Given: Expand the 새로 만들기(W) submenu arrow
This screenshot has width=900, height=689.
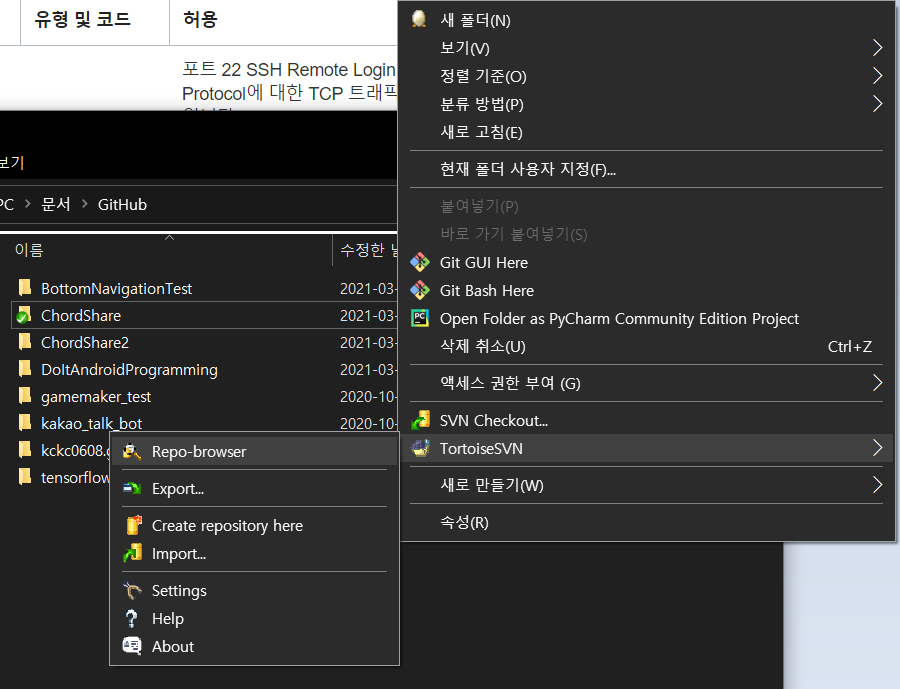Looking at the screenshot, I should [877, 485].
